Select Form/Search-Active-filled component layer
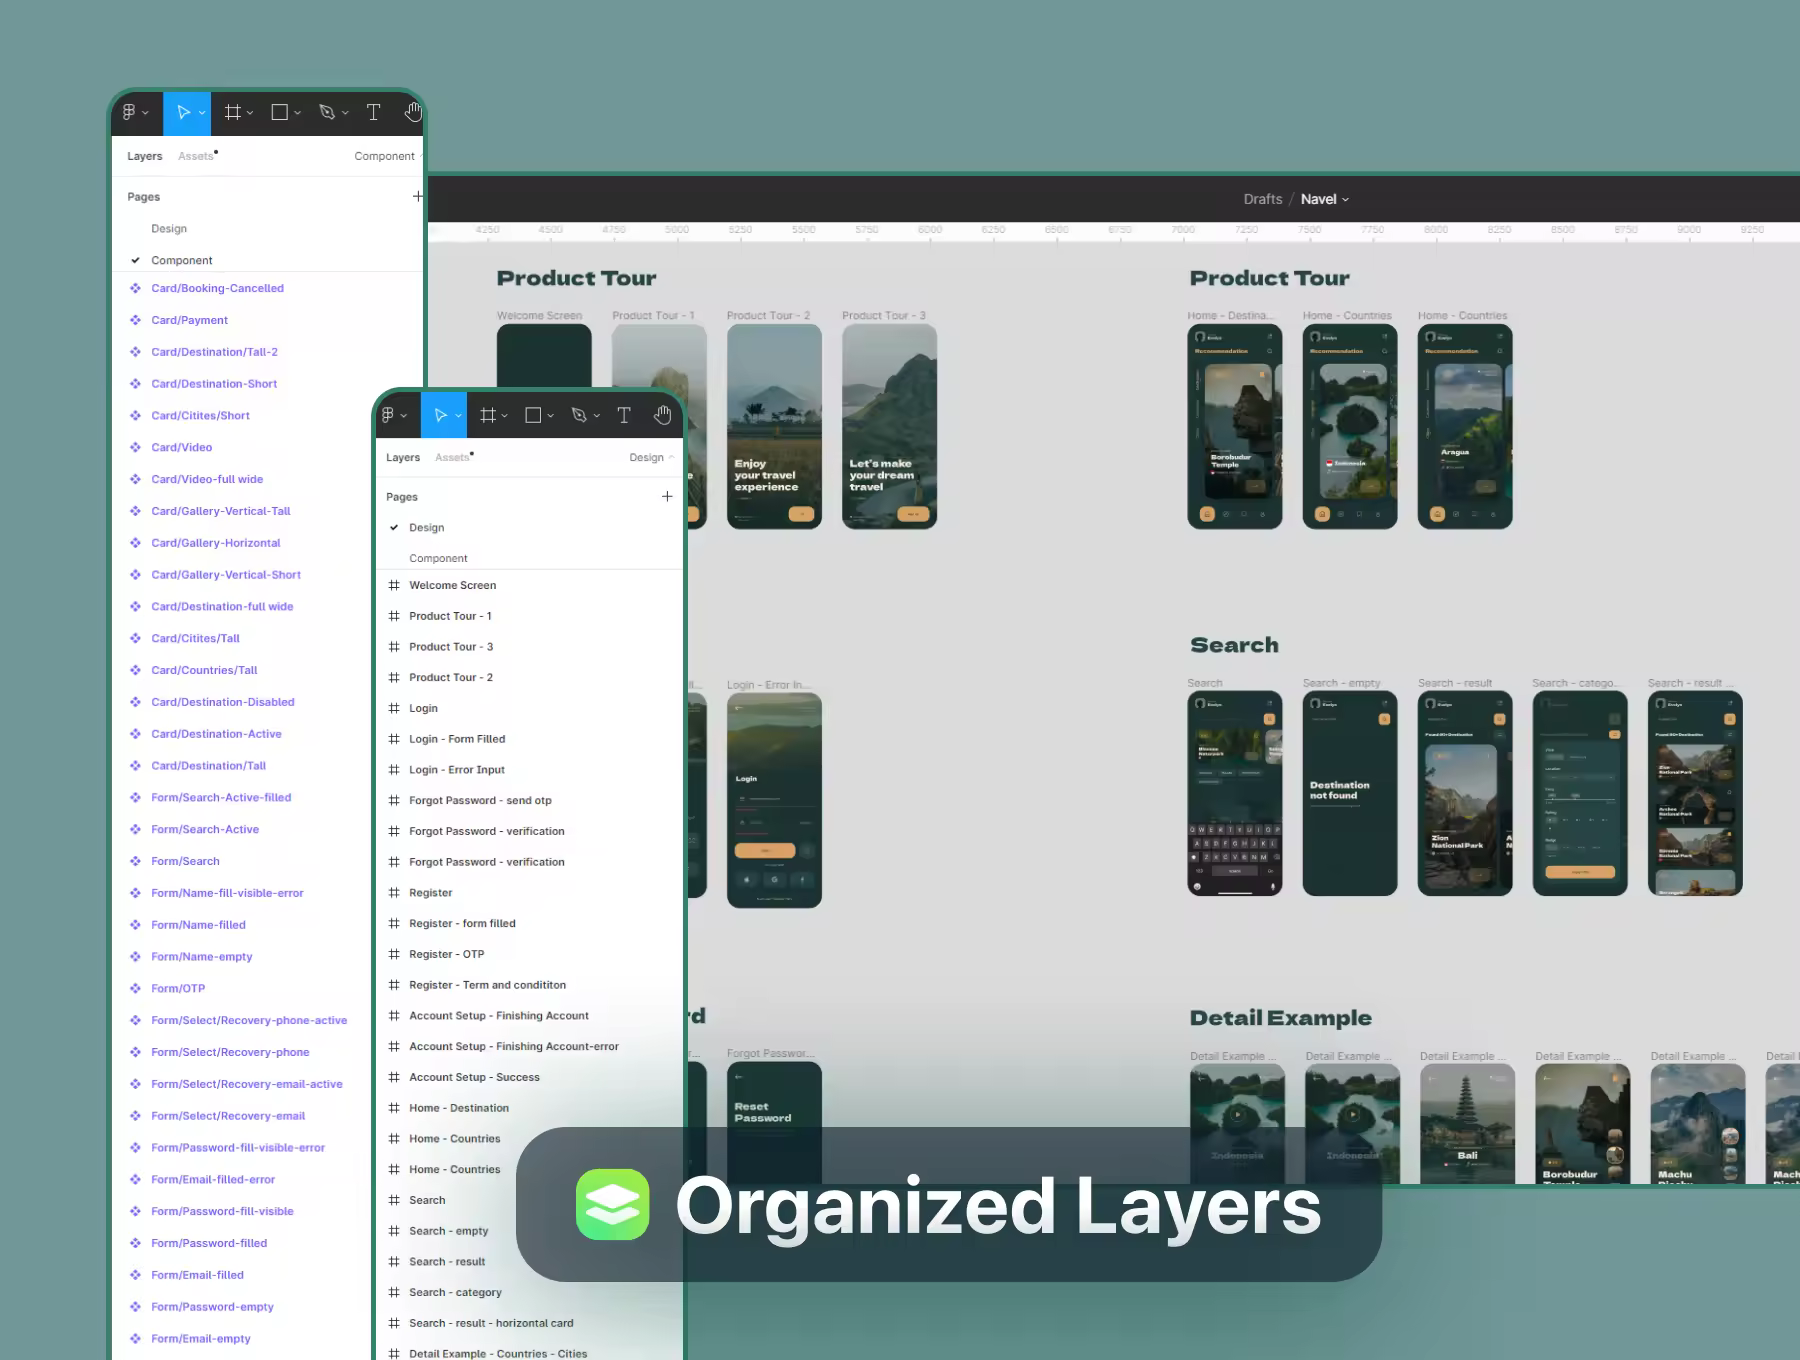Viewport: 1800px width, 1360px height. pos(221,797)
